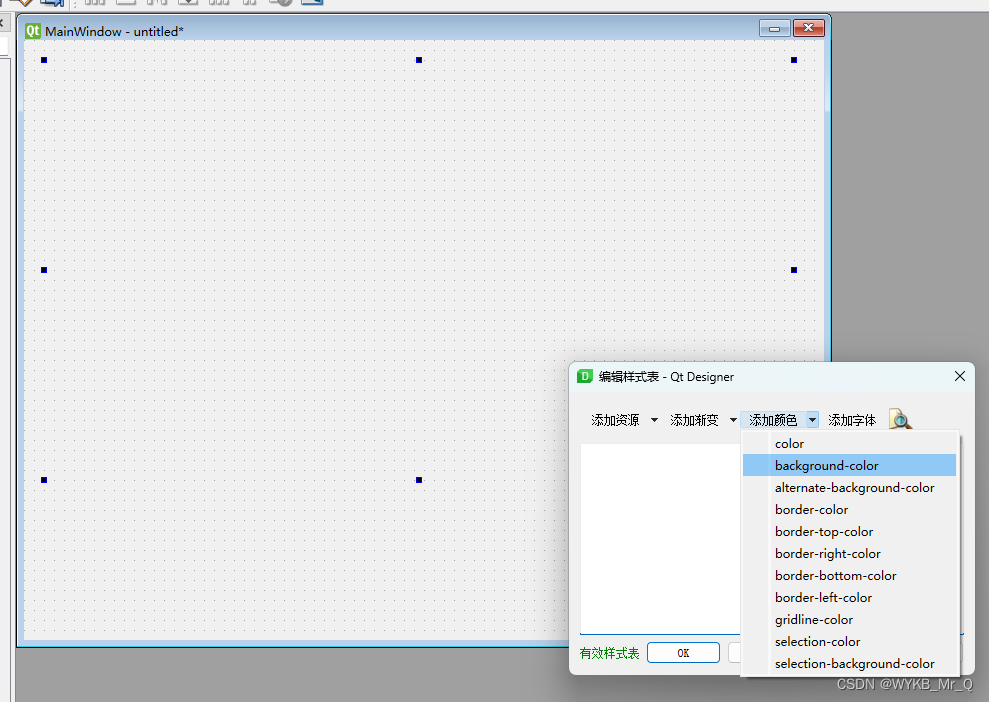The image size is (989, 702).
Task: Select 'background-color' menu entry
Action: 849,465
